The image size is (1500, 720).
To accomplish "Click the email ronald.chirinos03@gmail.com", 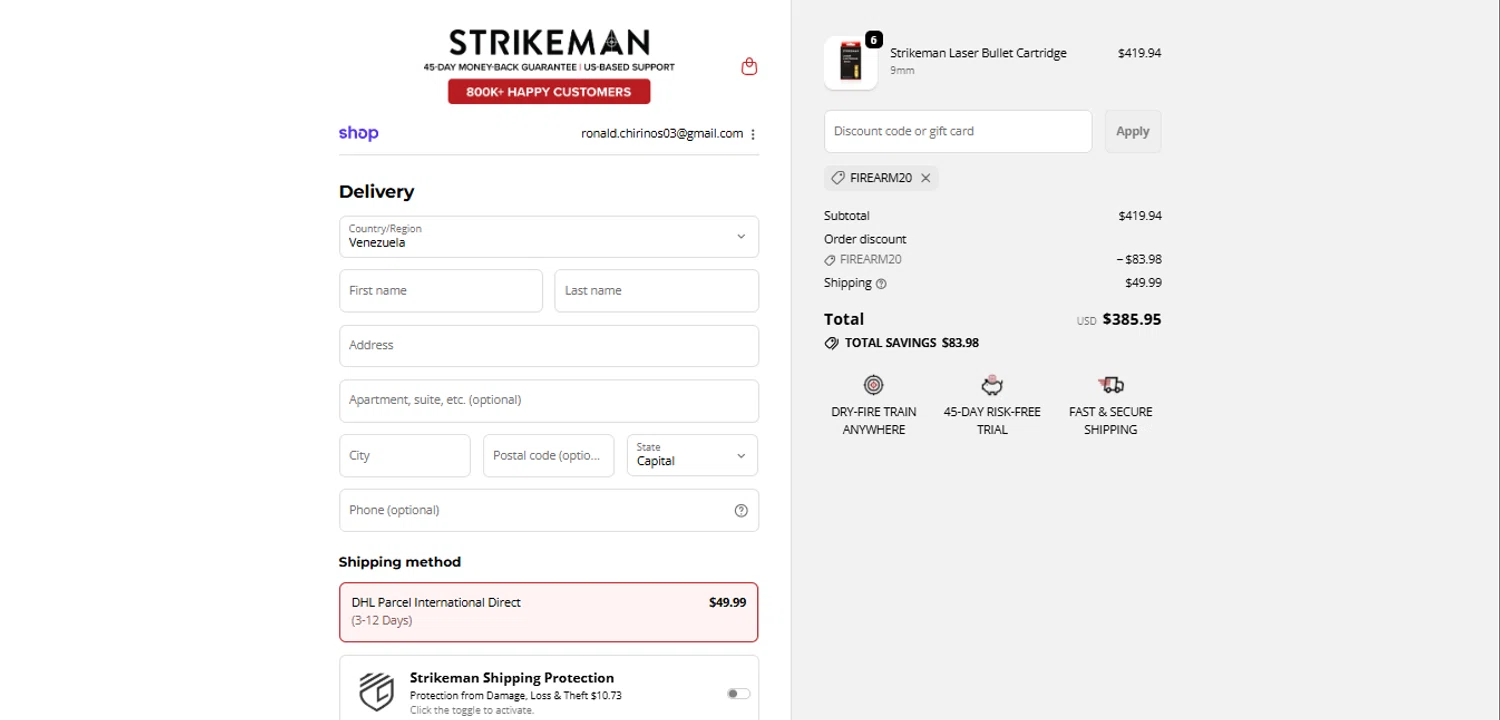I will [x=662, y=134].
